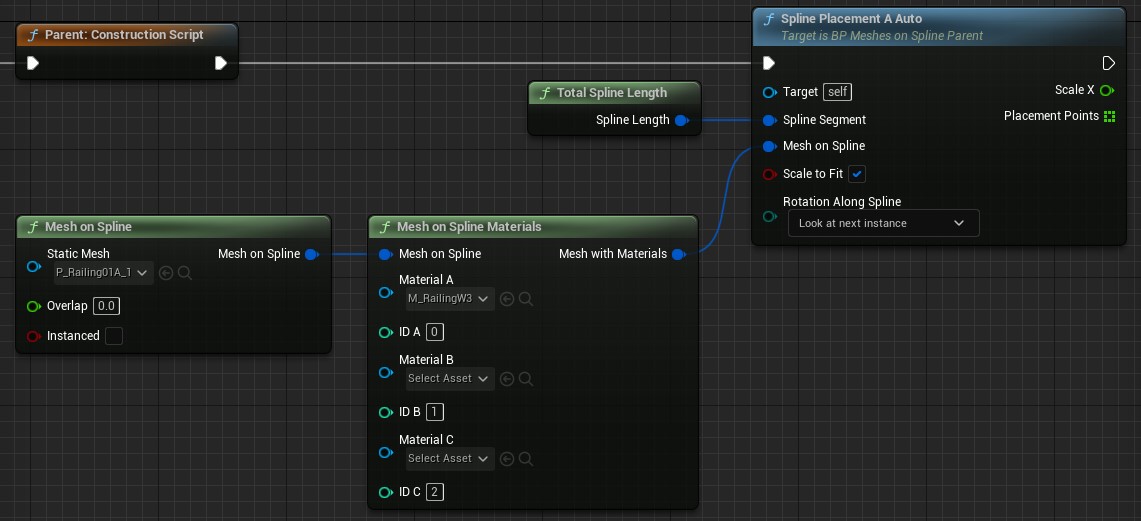Click the Overlap green input pin
1141x521 pixels.
pyautogui.click(x=34, y=306)
